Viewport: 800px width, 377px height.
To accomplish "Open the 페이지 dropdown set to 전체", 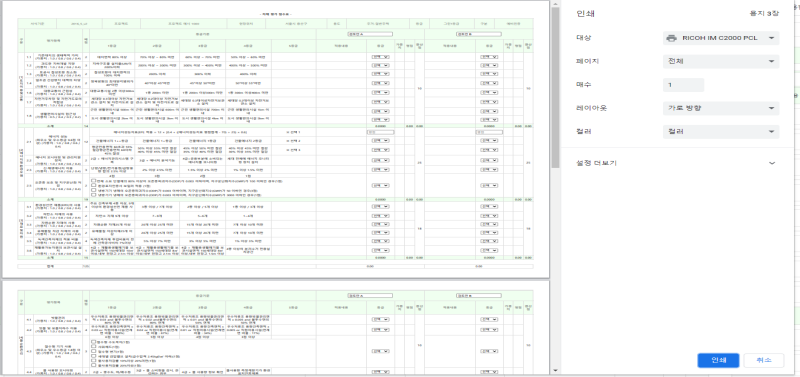I will coord(721,62).
